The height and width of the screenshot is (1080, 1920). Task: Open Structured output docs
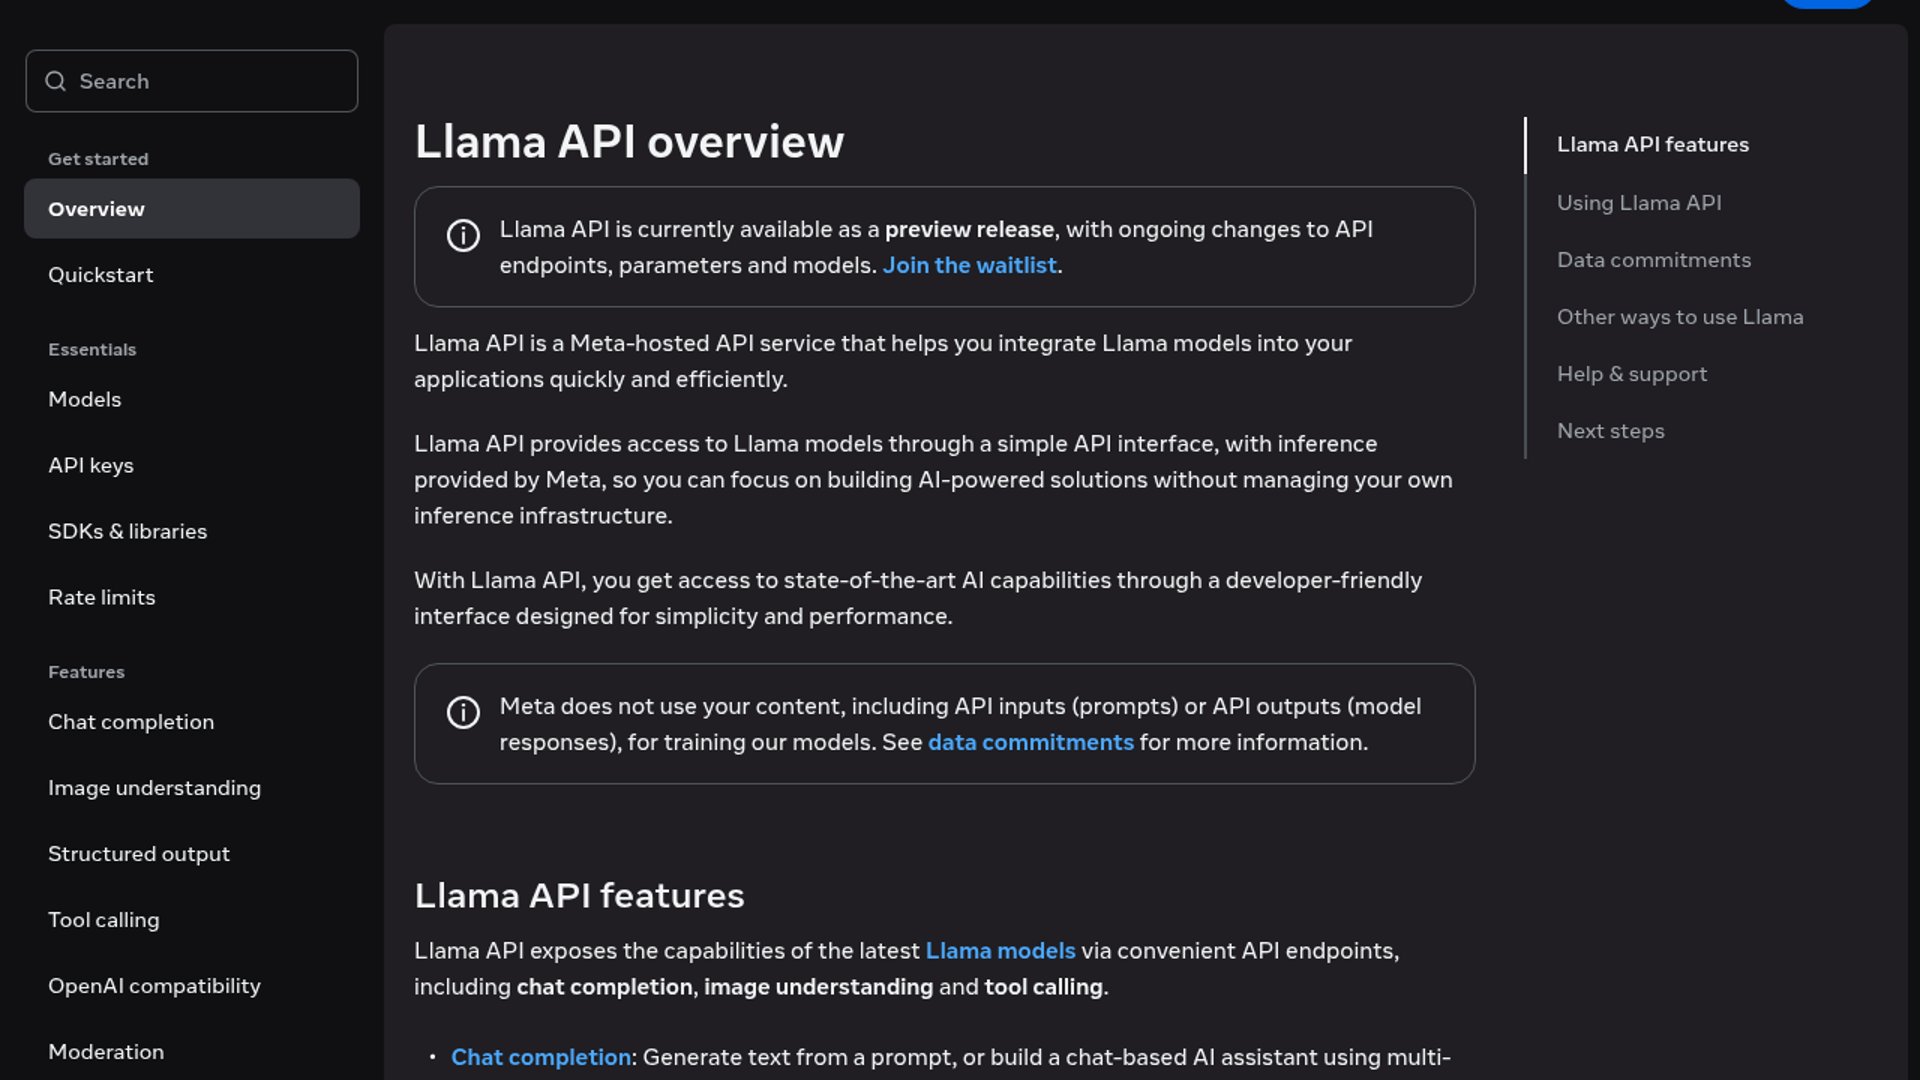click(x=139, y=854)
